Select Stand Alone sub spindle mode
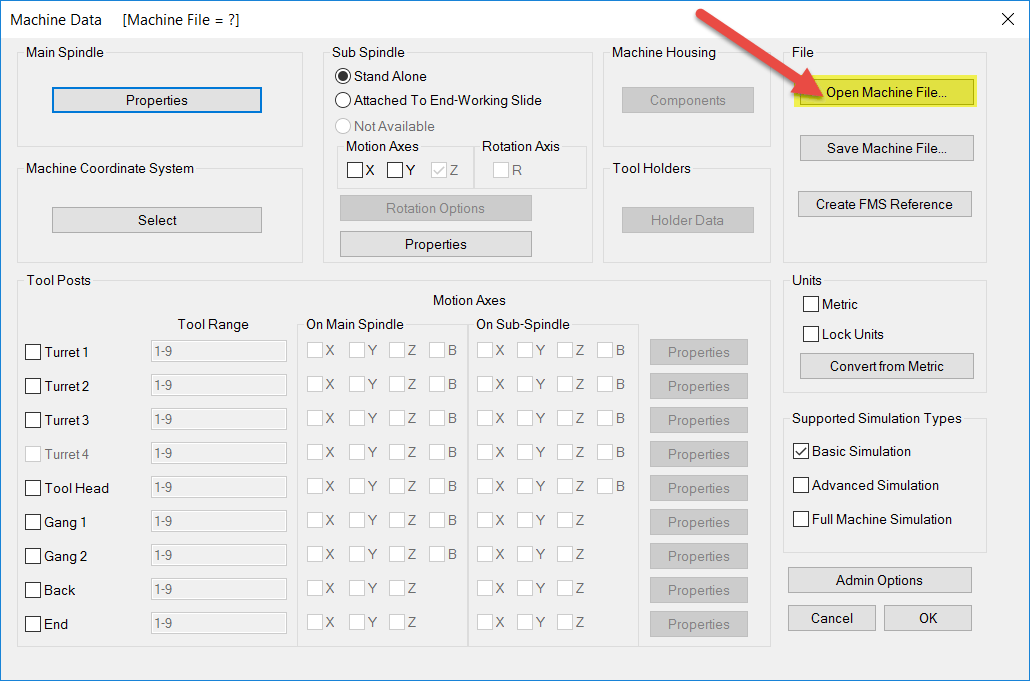Viewport: 1030px width, 681px height. pyautogui.click(x=343, y=76)
